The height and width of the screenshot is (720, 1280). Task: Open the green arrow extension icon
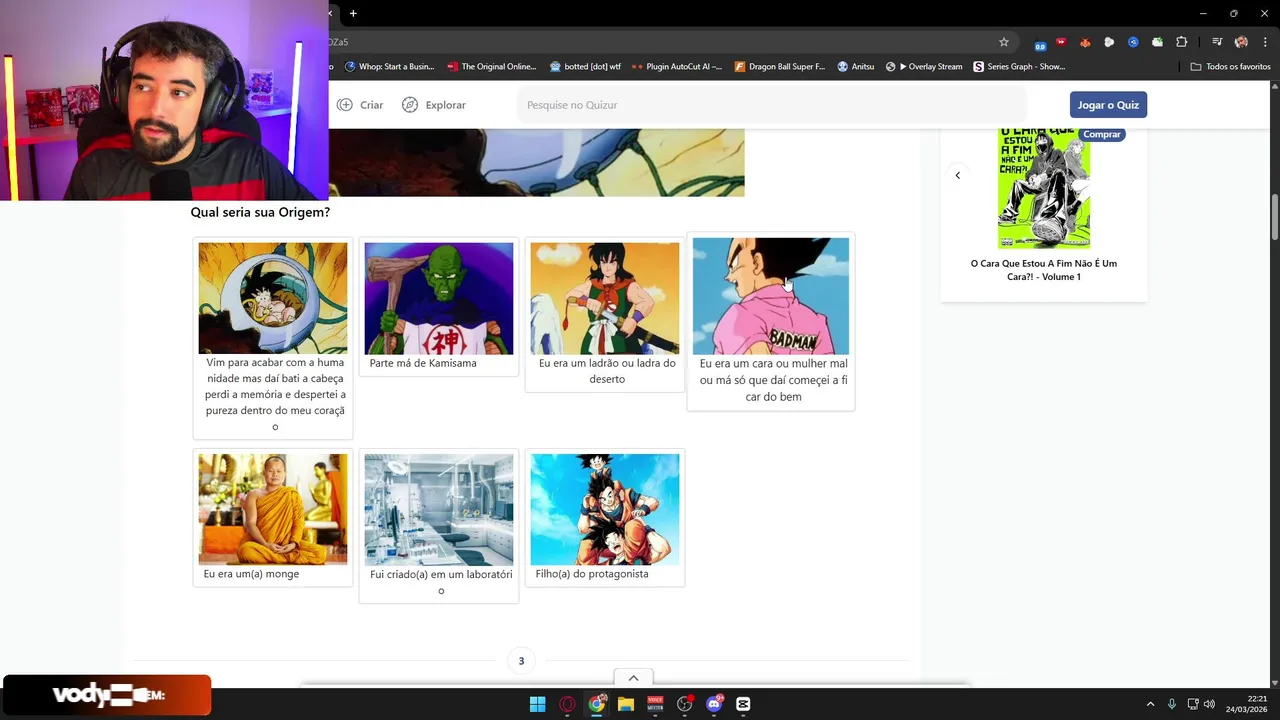click(1157, 42)
